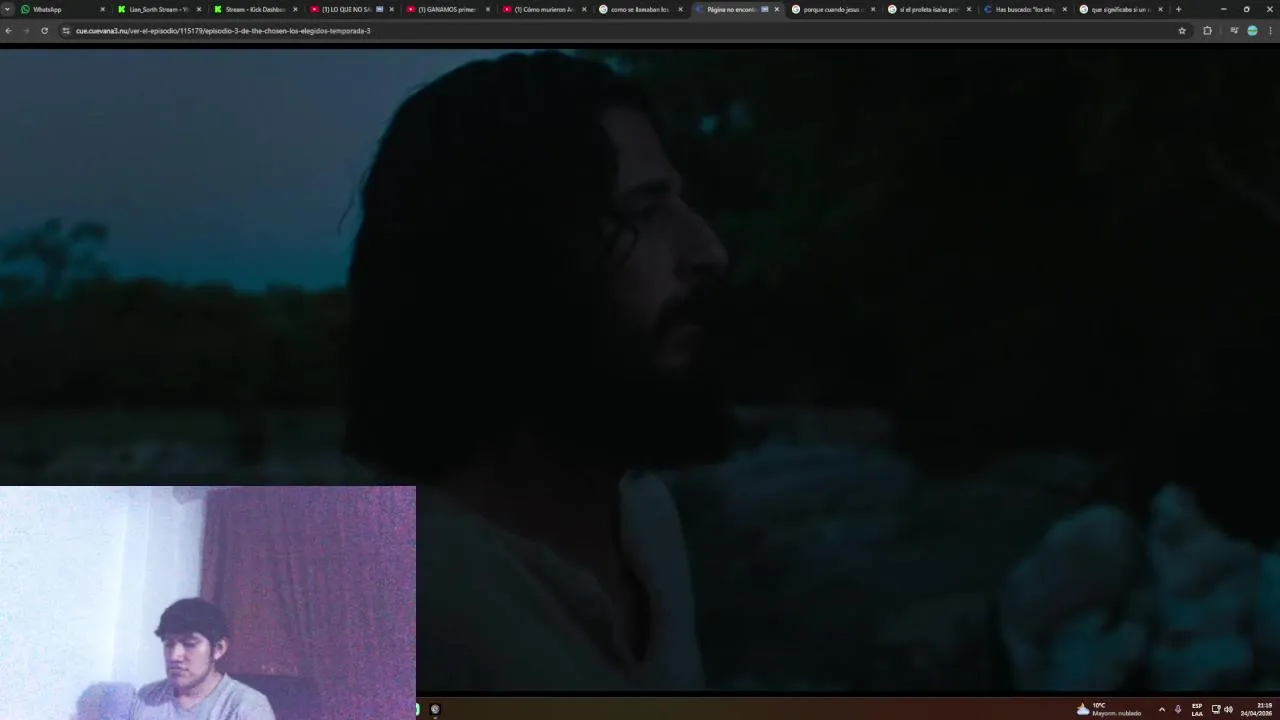Expand the tab search dropdown arrow
This screenshot has width=1280, height=720.
[7, 9]
